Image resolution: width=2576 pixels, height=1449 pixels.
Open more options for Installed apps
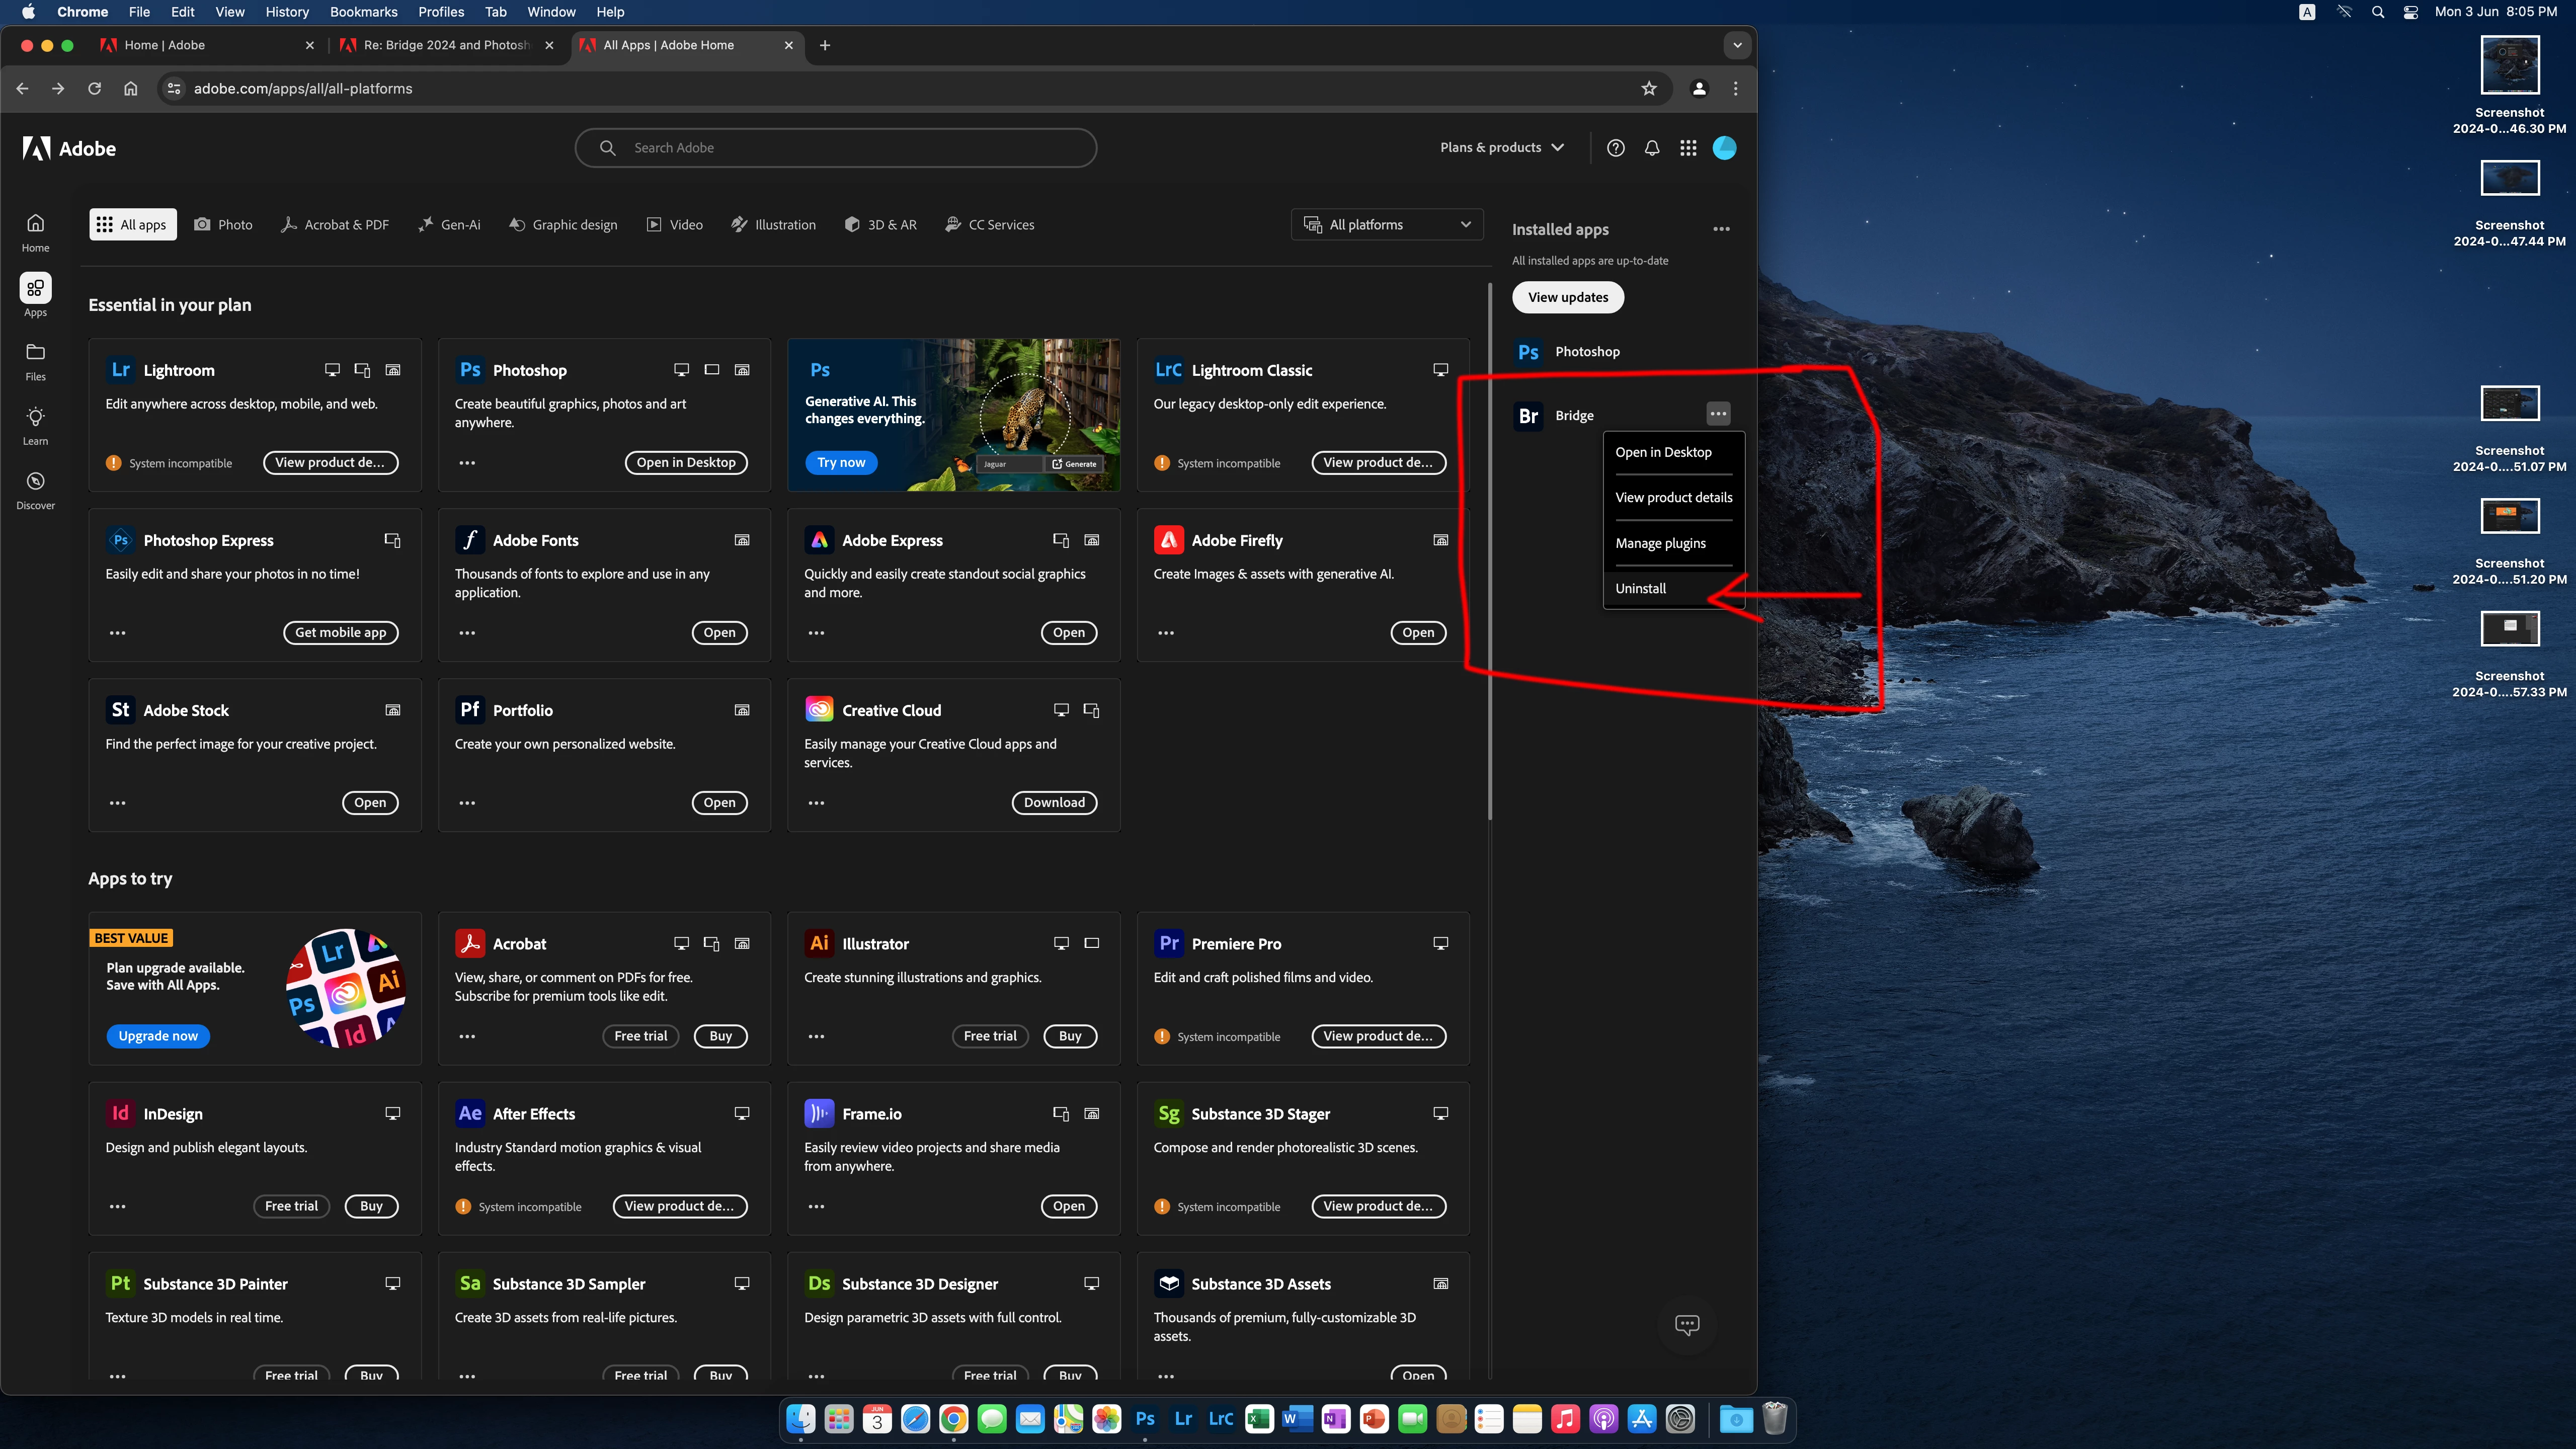pyautogui.click(x=1721, y=229)
